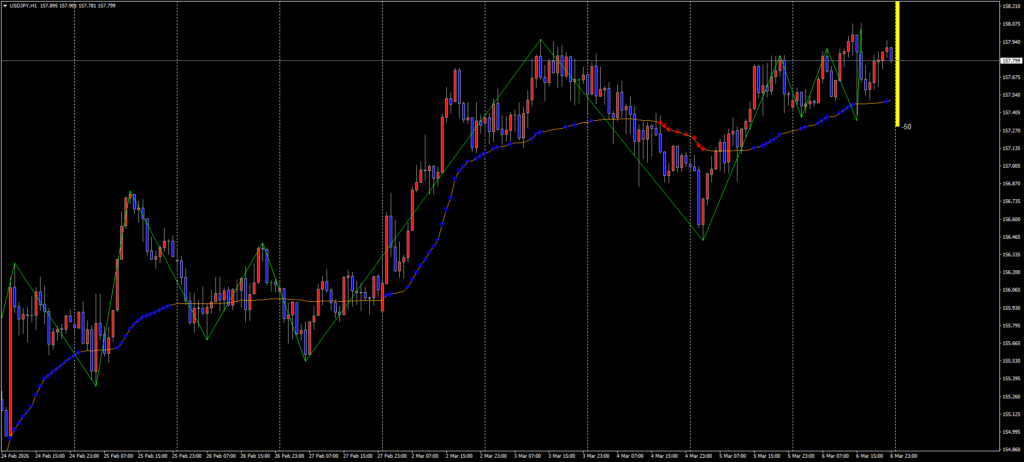
Task: Click the -50 text label near yellow bar
Action: point(906,127)
